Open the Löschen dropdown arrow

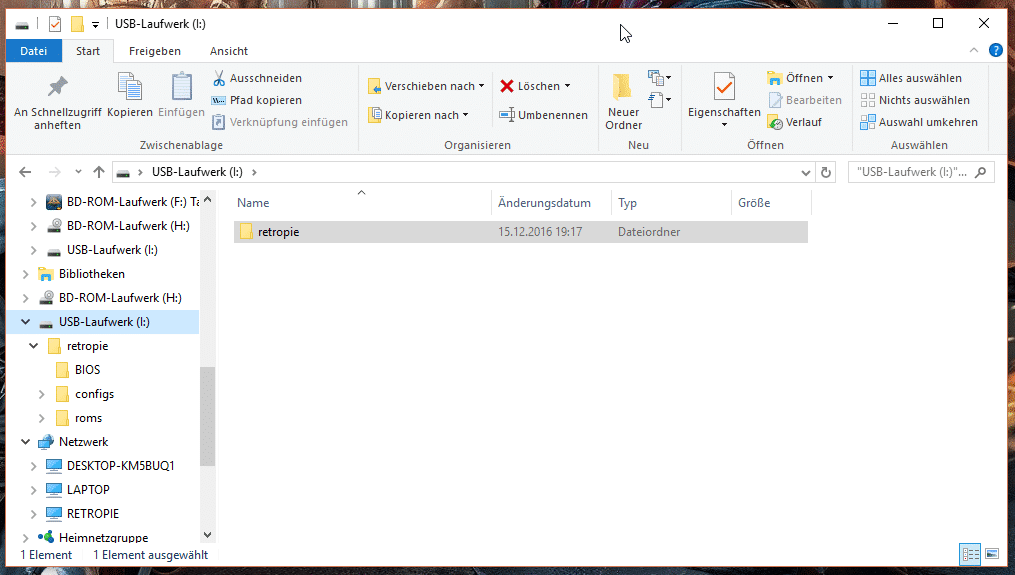tap(568, 86)
